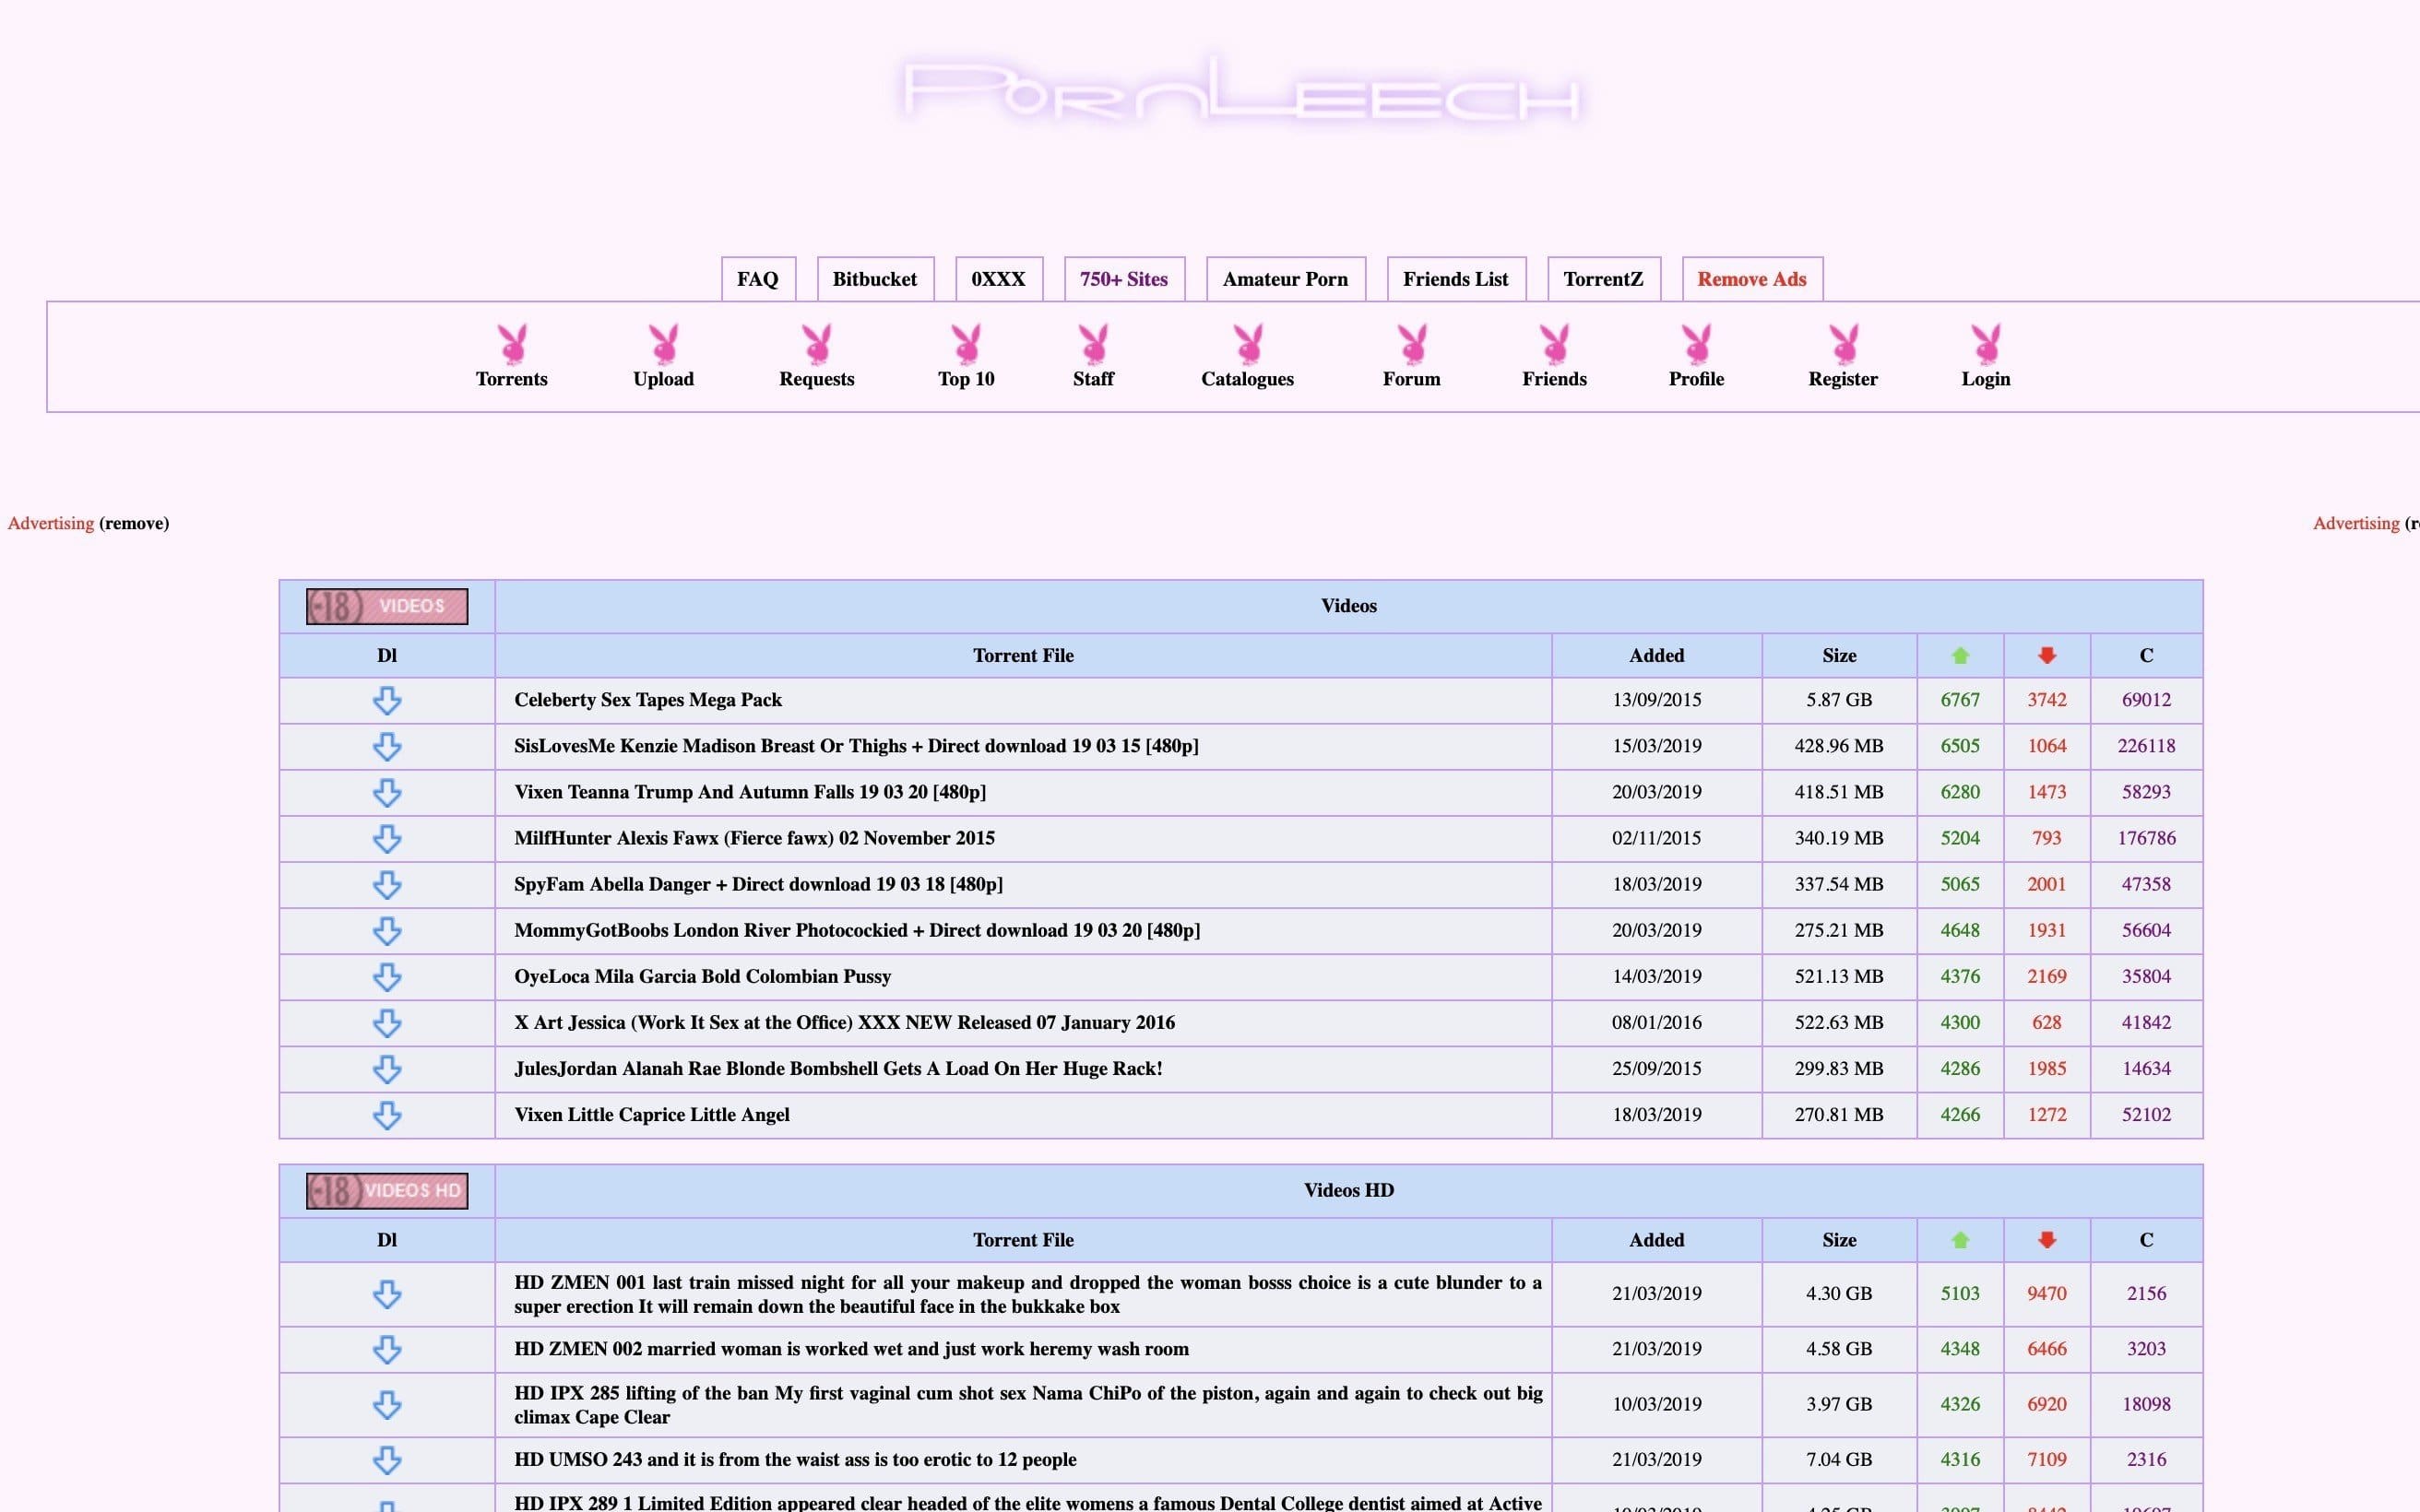Select the 0XXX tab

coord(998,279)
